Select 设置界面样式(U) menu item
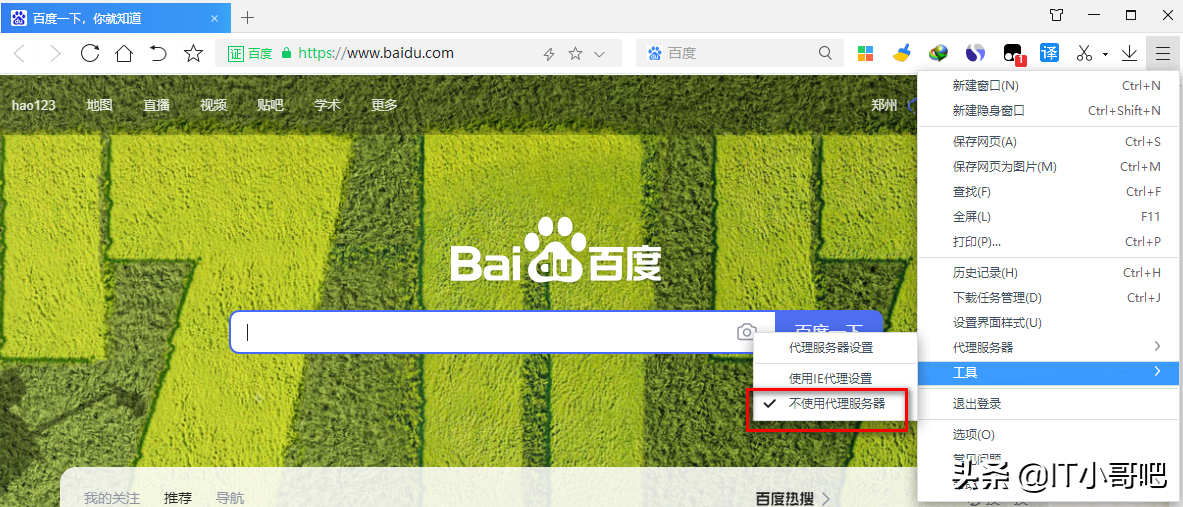Screen dimensions: 1183x507 pyautogui.click(x=1049, y=322)
